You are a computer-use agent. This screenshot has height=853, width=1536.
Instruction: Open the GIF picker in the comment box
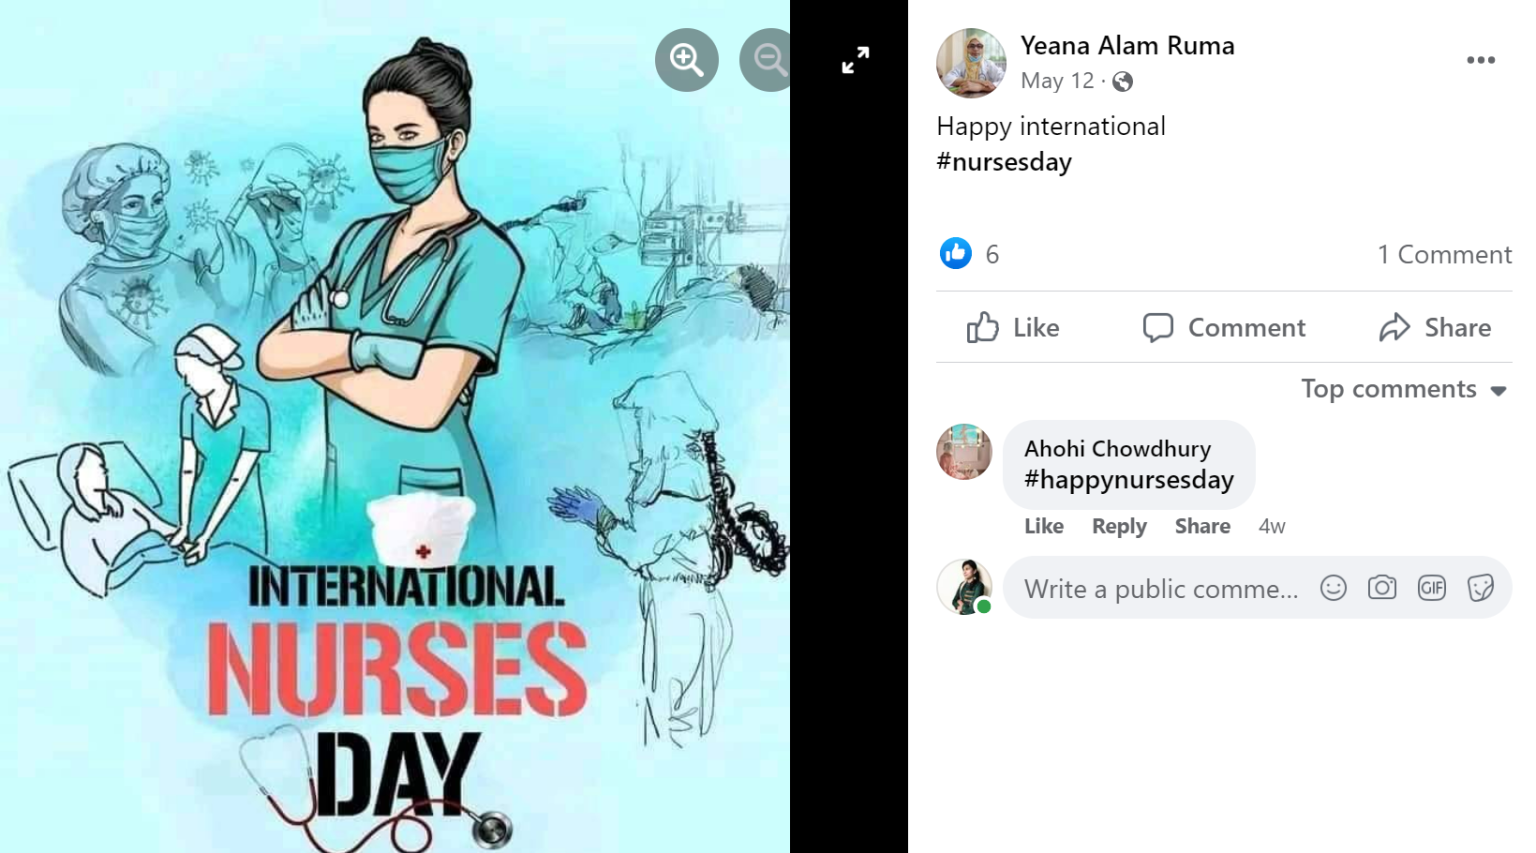(x=1432, y=589)
